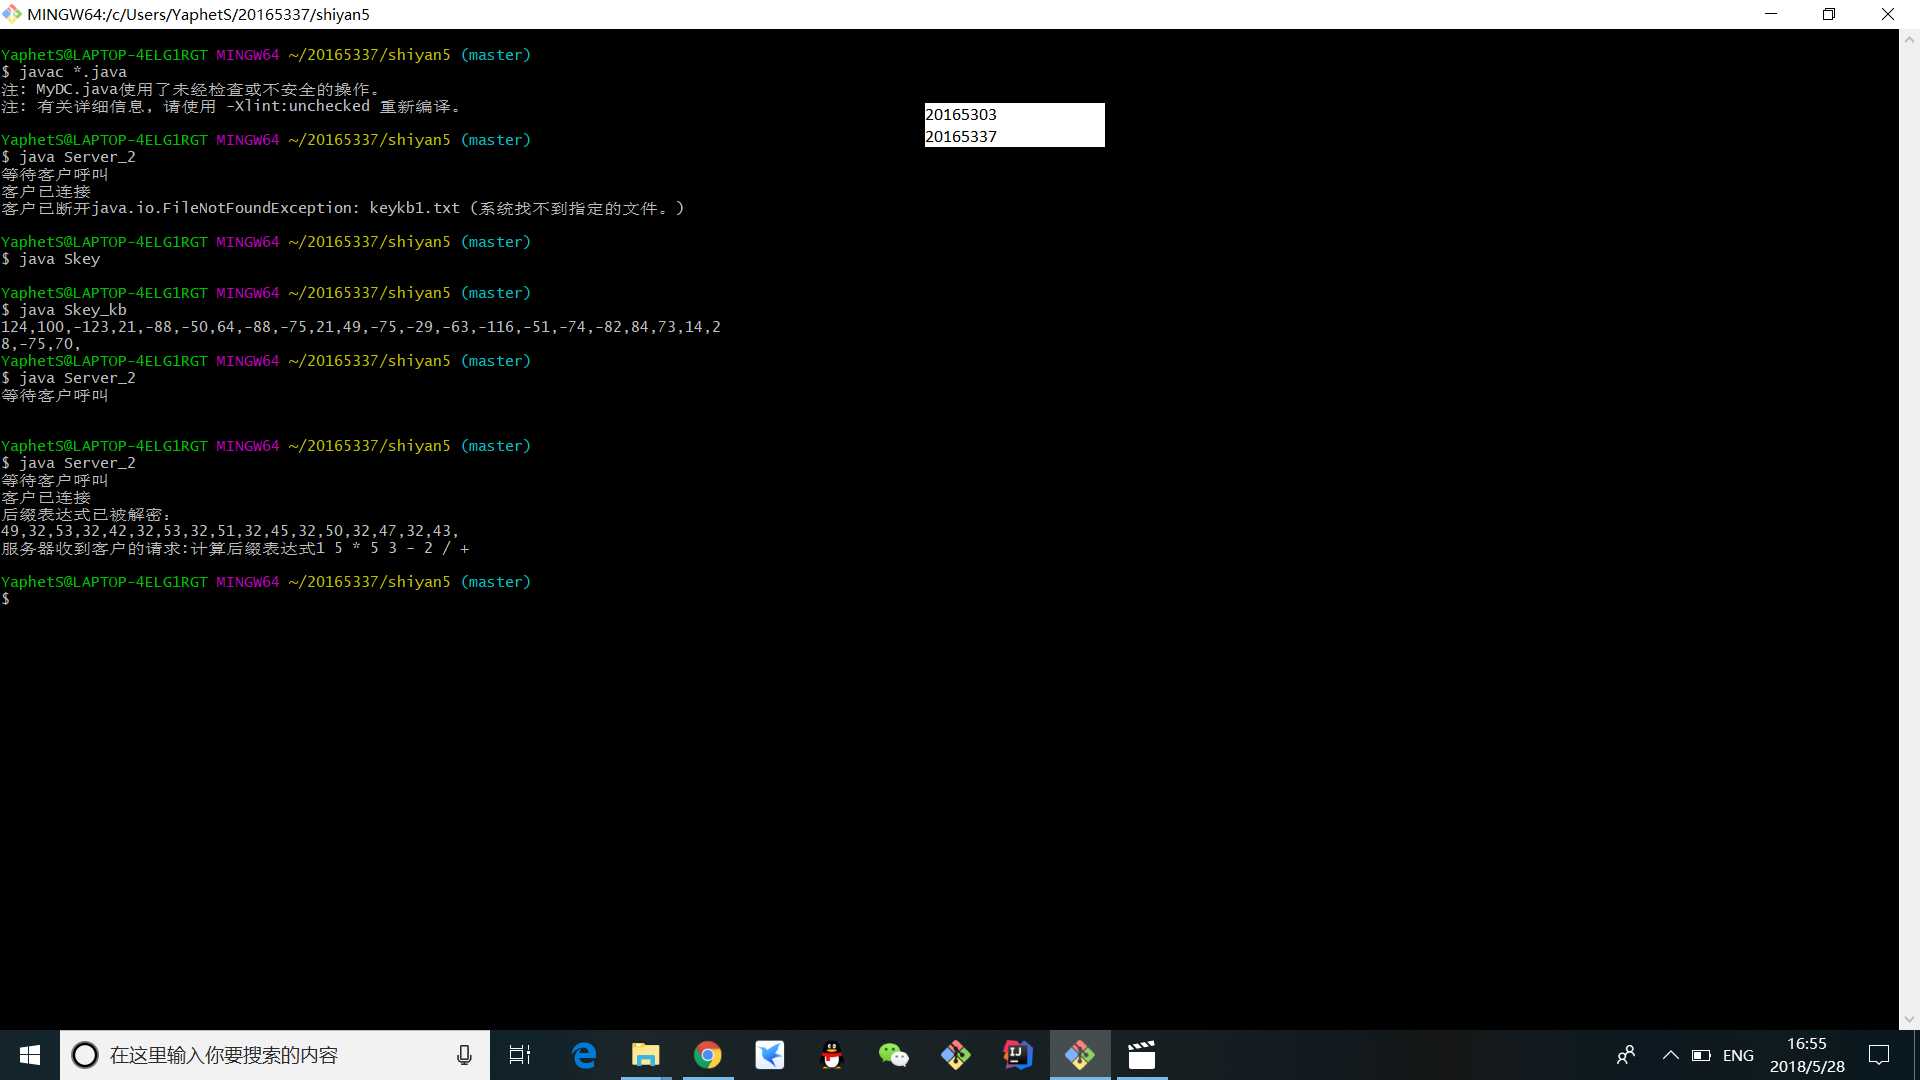Click the Cortana search box in taskbar
Image resolution: width=1920 pixels, height=1080 pixels.
tap(275, 1055)
